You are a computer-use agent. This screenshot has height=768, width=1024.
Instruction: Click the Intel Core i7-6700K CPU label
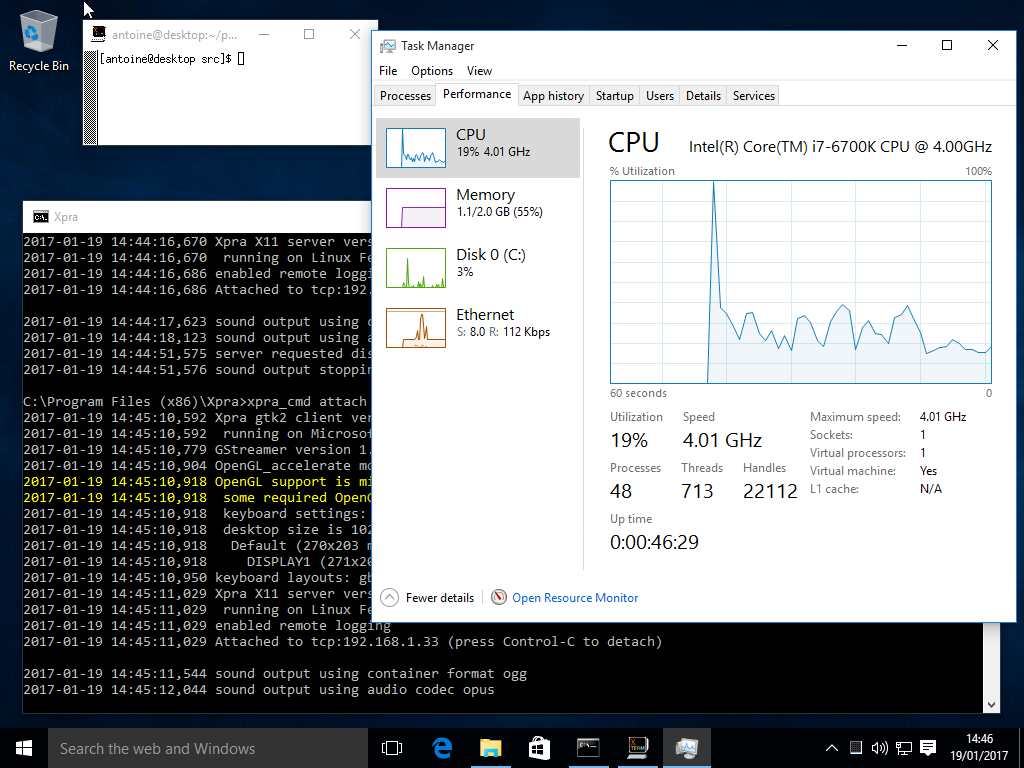pos(840,146)
